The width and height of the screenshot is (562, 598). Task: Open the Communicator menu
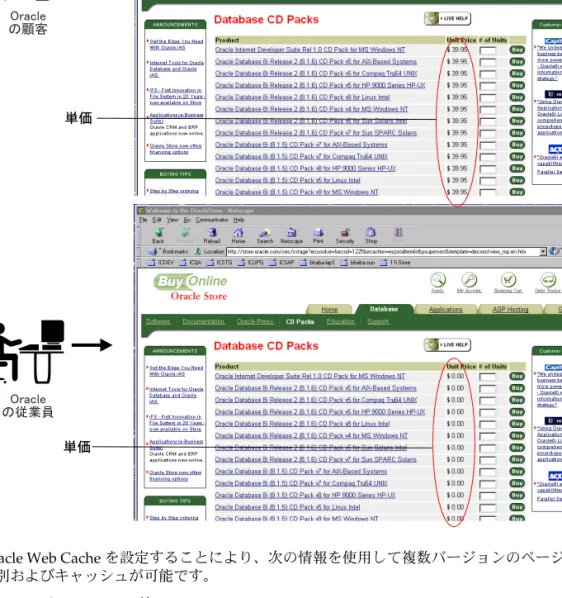212,220
